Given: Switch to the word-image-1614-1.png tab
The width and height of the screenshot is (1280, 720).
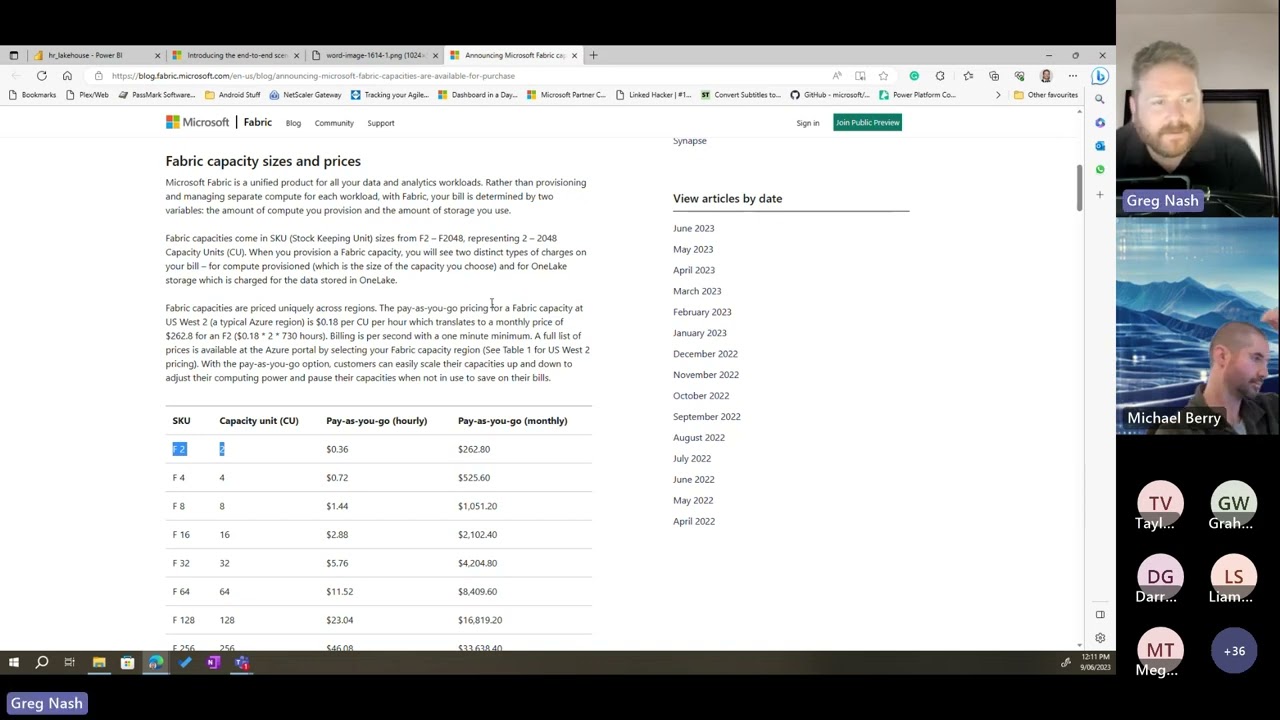Looking at the screenshot, I should point(374,55).
